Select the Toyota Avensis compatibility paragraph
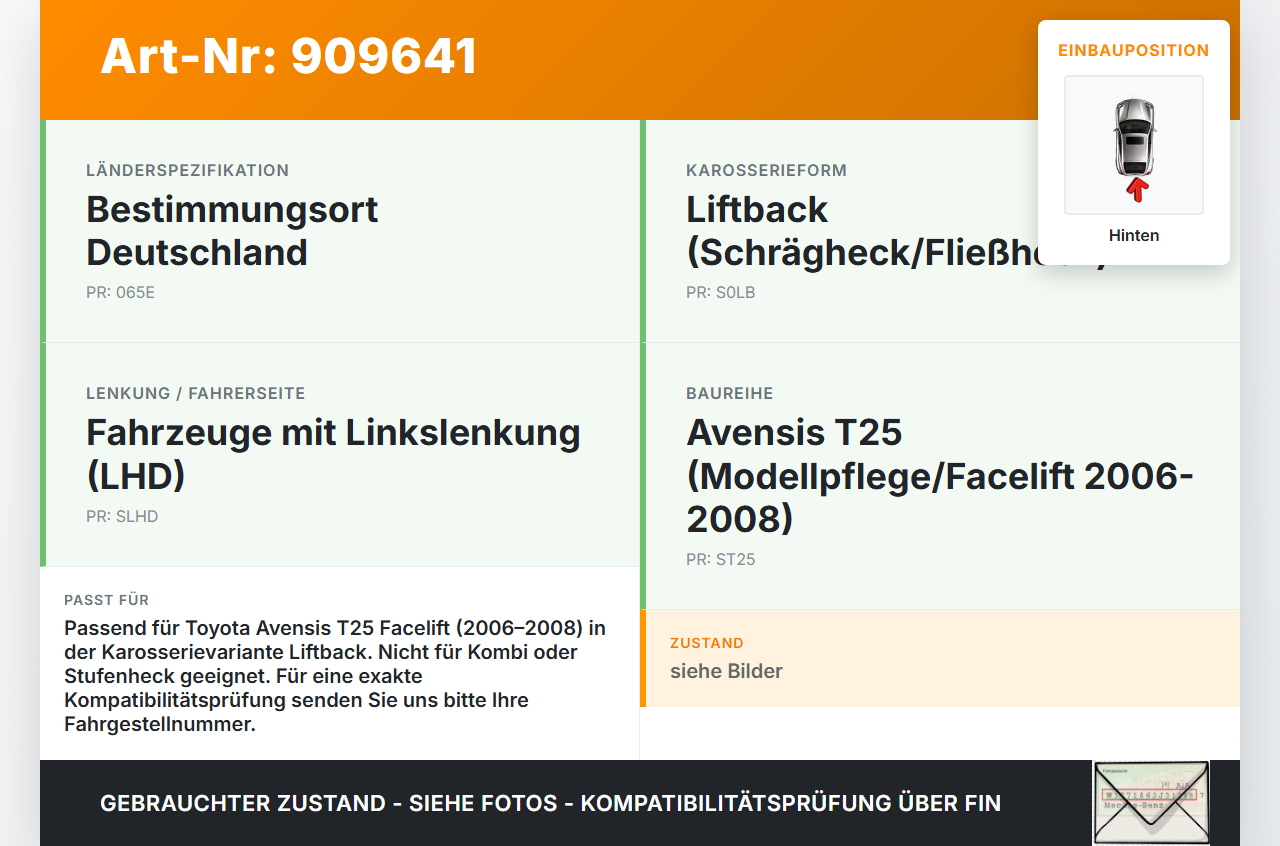The height and width of the screenshot is (846, 1280). pos(335,676)
